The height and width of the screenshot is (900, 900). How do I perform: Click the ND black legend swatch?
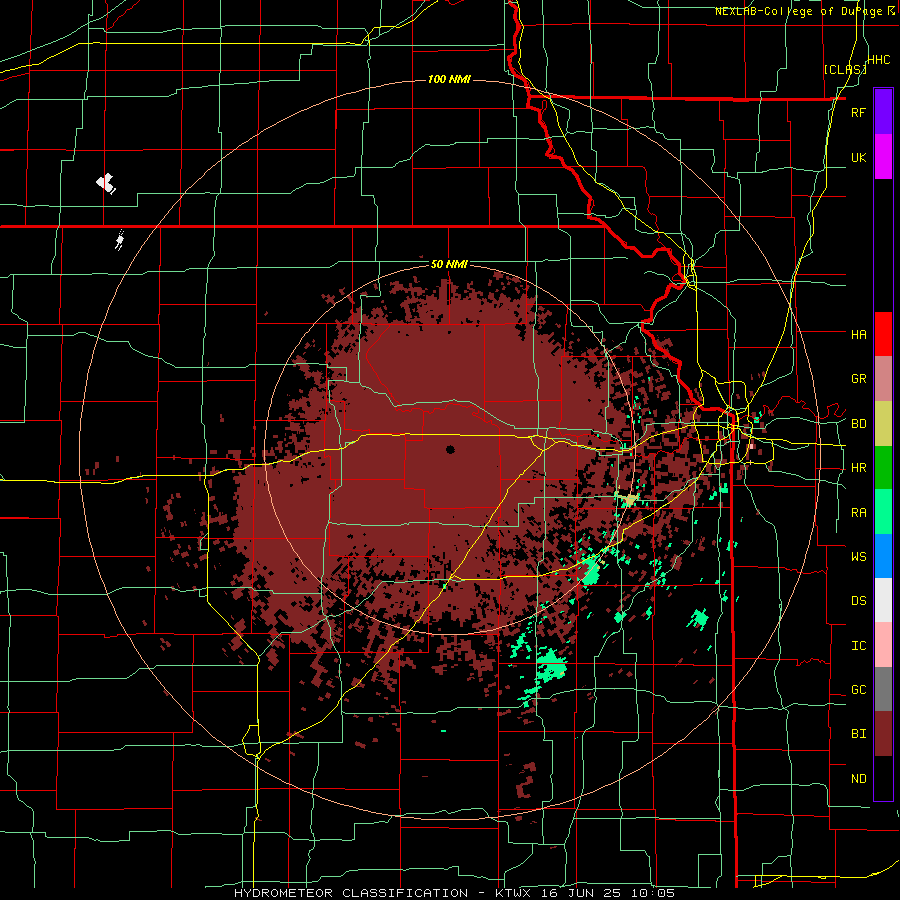(883, 778)
